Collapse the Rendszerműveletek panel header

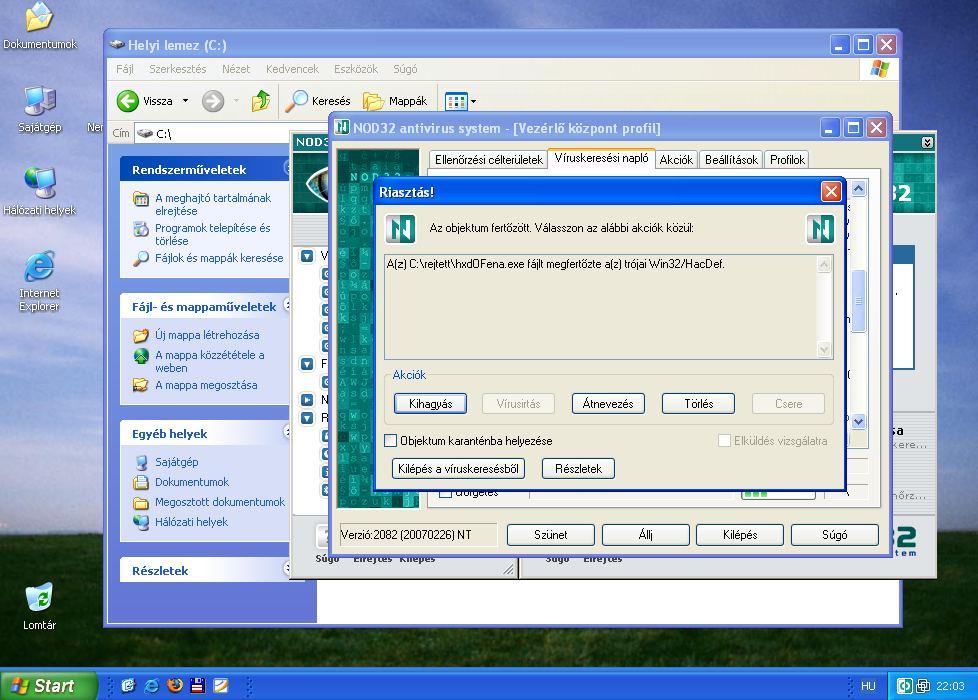pos(205,169)
